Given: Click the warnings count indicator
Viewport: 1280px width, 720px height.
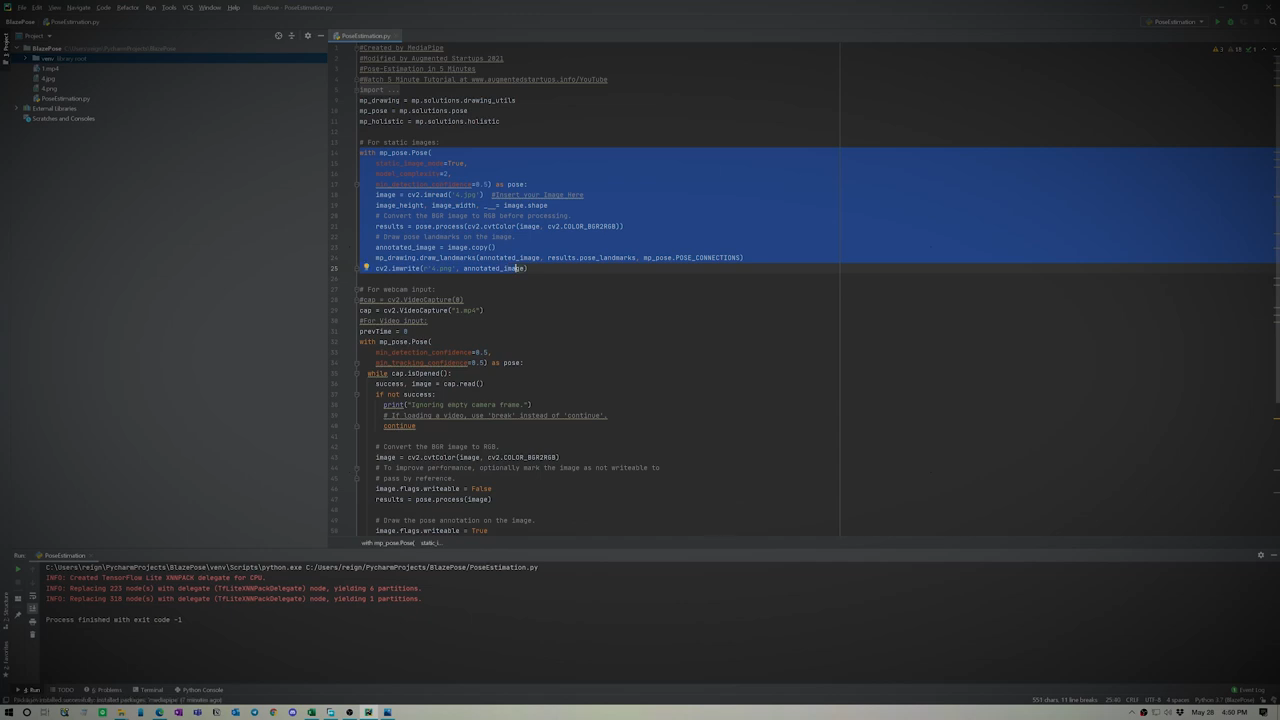Looking at the screenshot, I should [x=1218, y=49].
